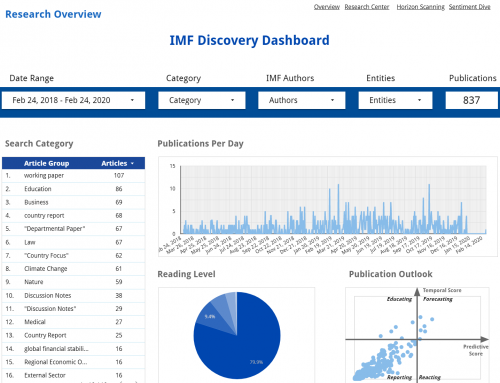Select the "Country Focus" row
This screenshot has width=500, height=383.
pyautogui.click(x=73, y=256)
